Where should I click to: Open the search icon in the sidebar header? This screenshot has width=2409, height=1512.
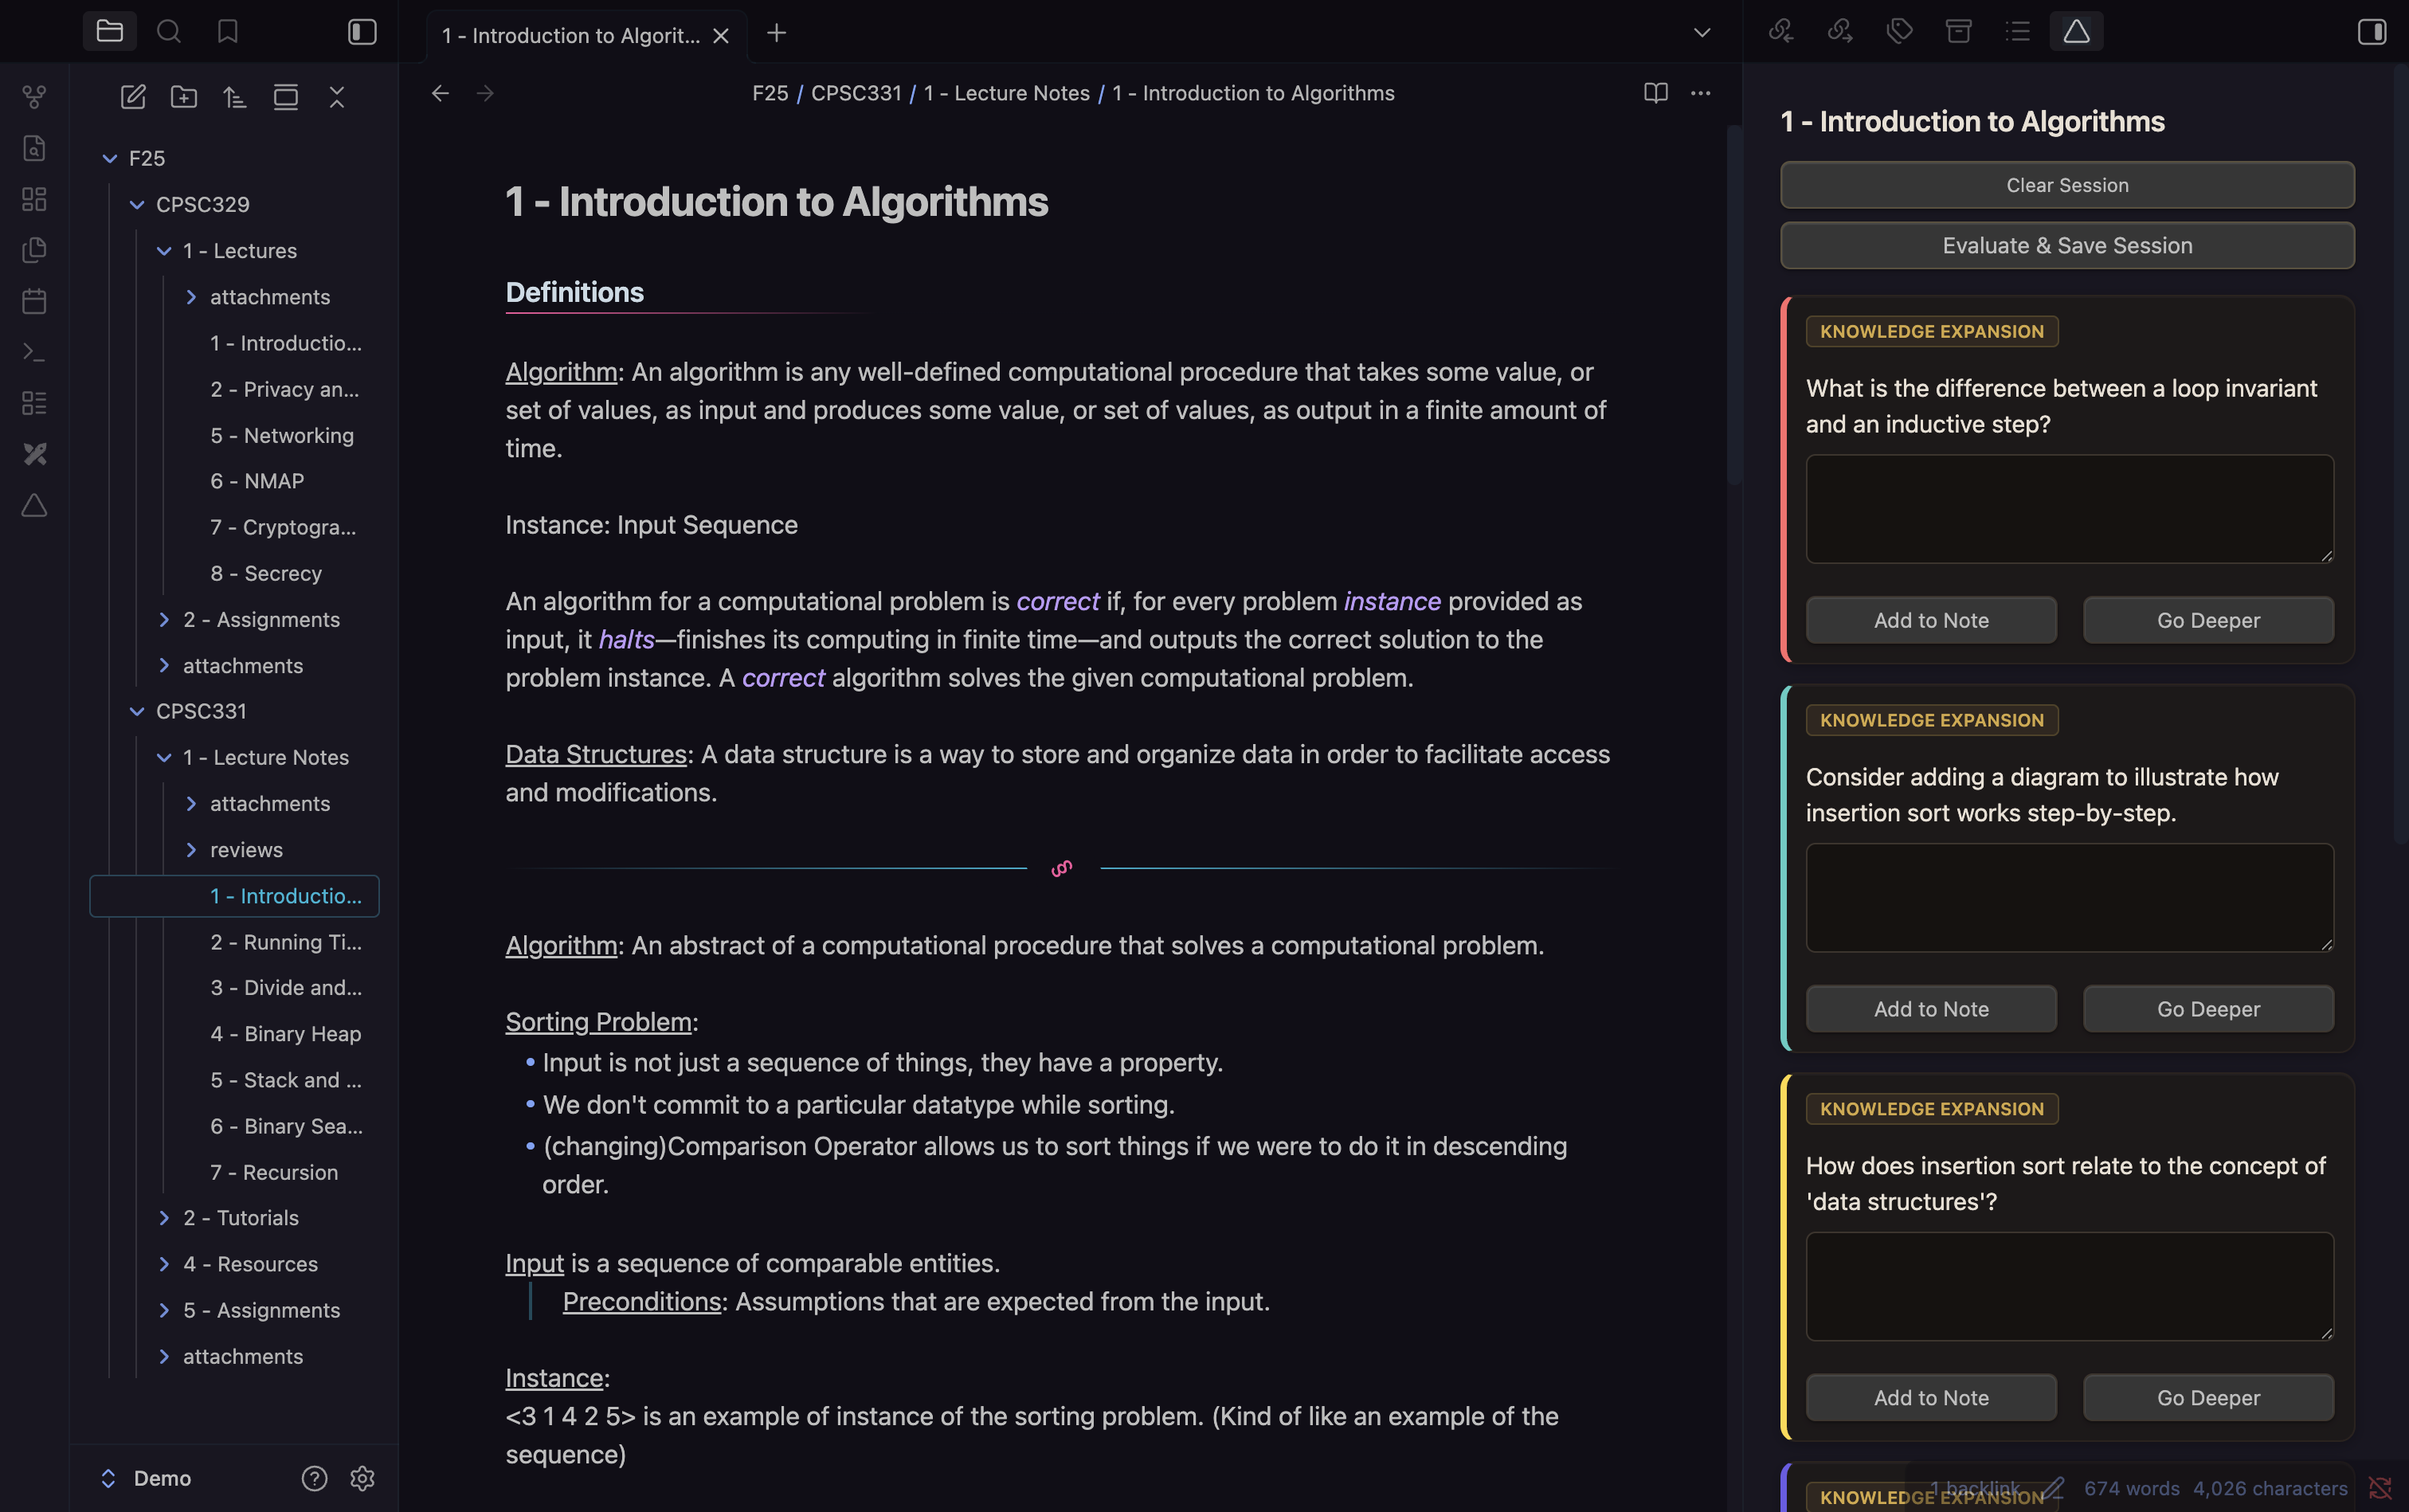169,32
